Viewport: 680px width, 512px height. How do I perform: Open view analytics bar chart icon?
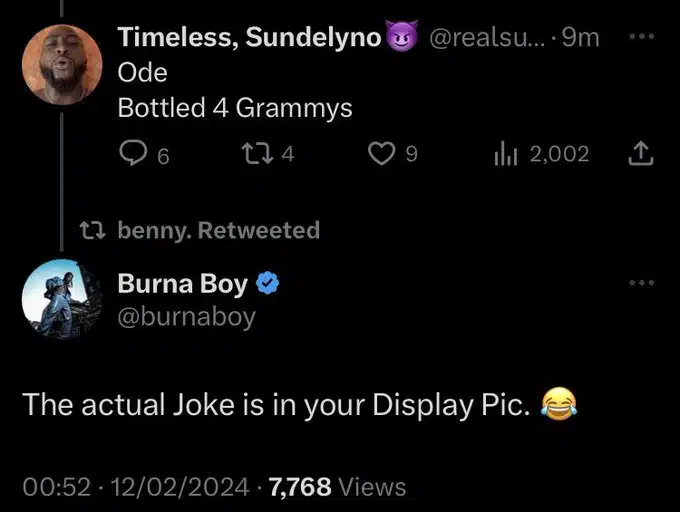pos(507,153)
